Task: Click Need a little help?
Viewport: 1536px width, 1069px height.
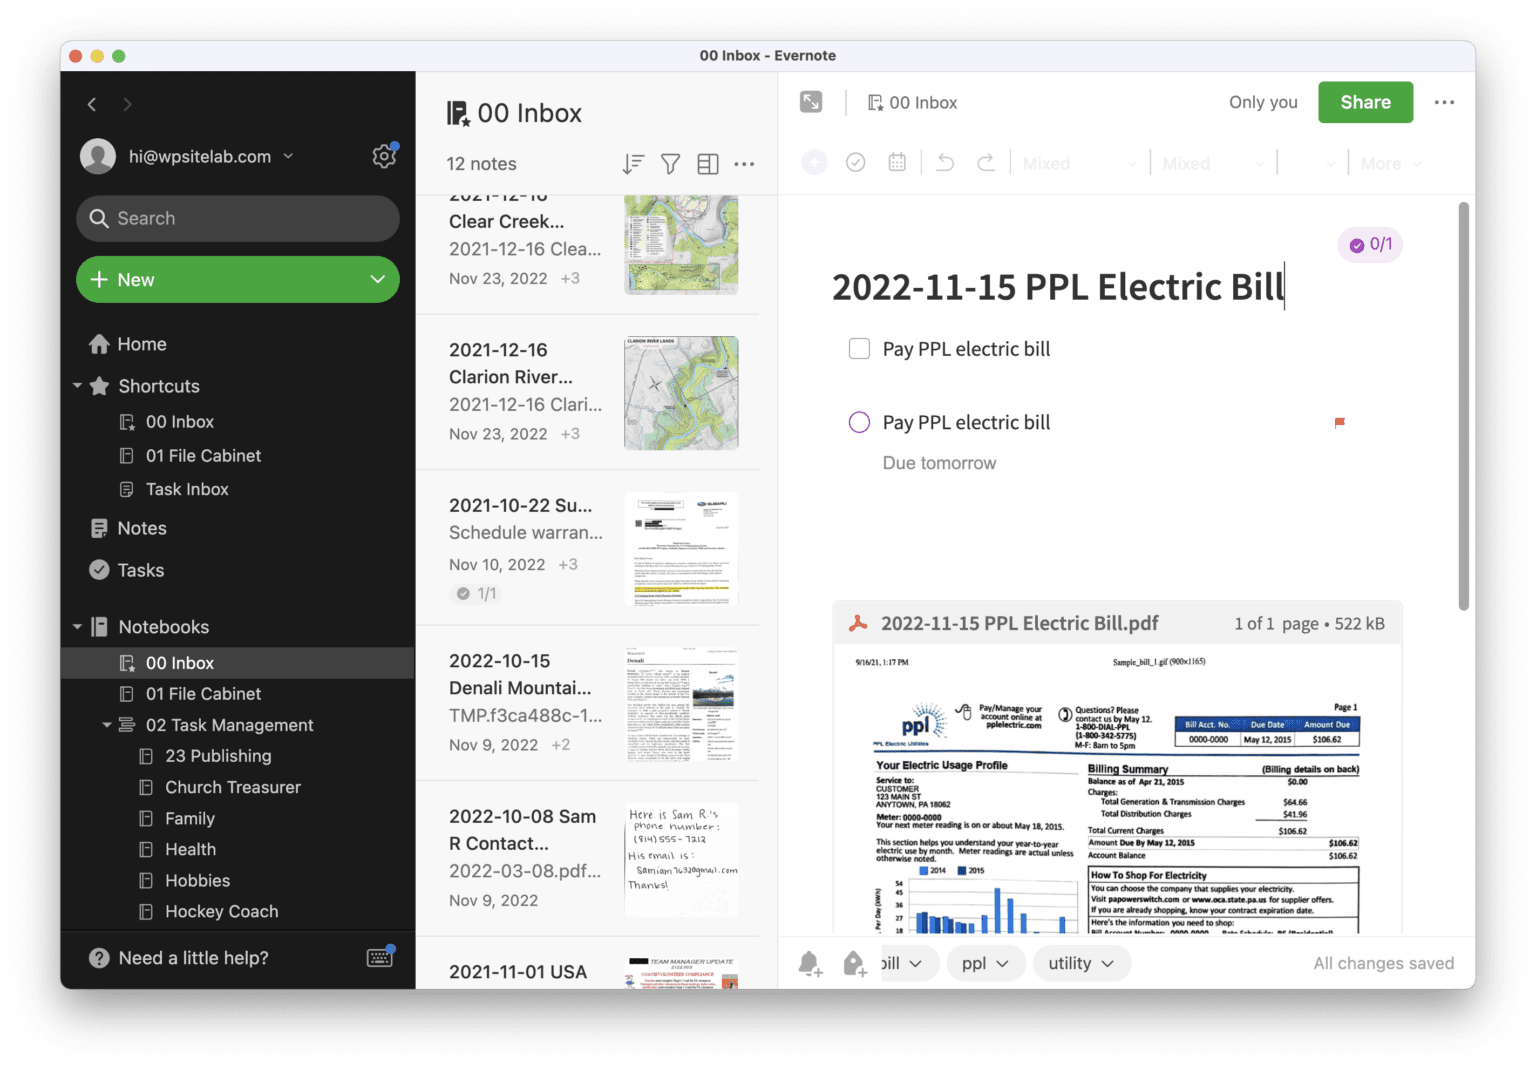Action: click(193, 958)
